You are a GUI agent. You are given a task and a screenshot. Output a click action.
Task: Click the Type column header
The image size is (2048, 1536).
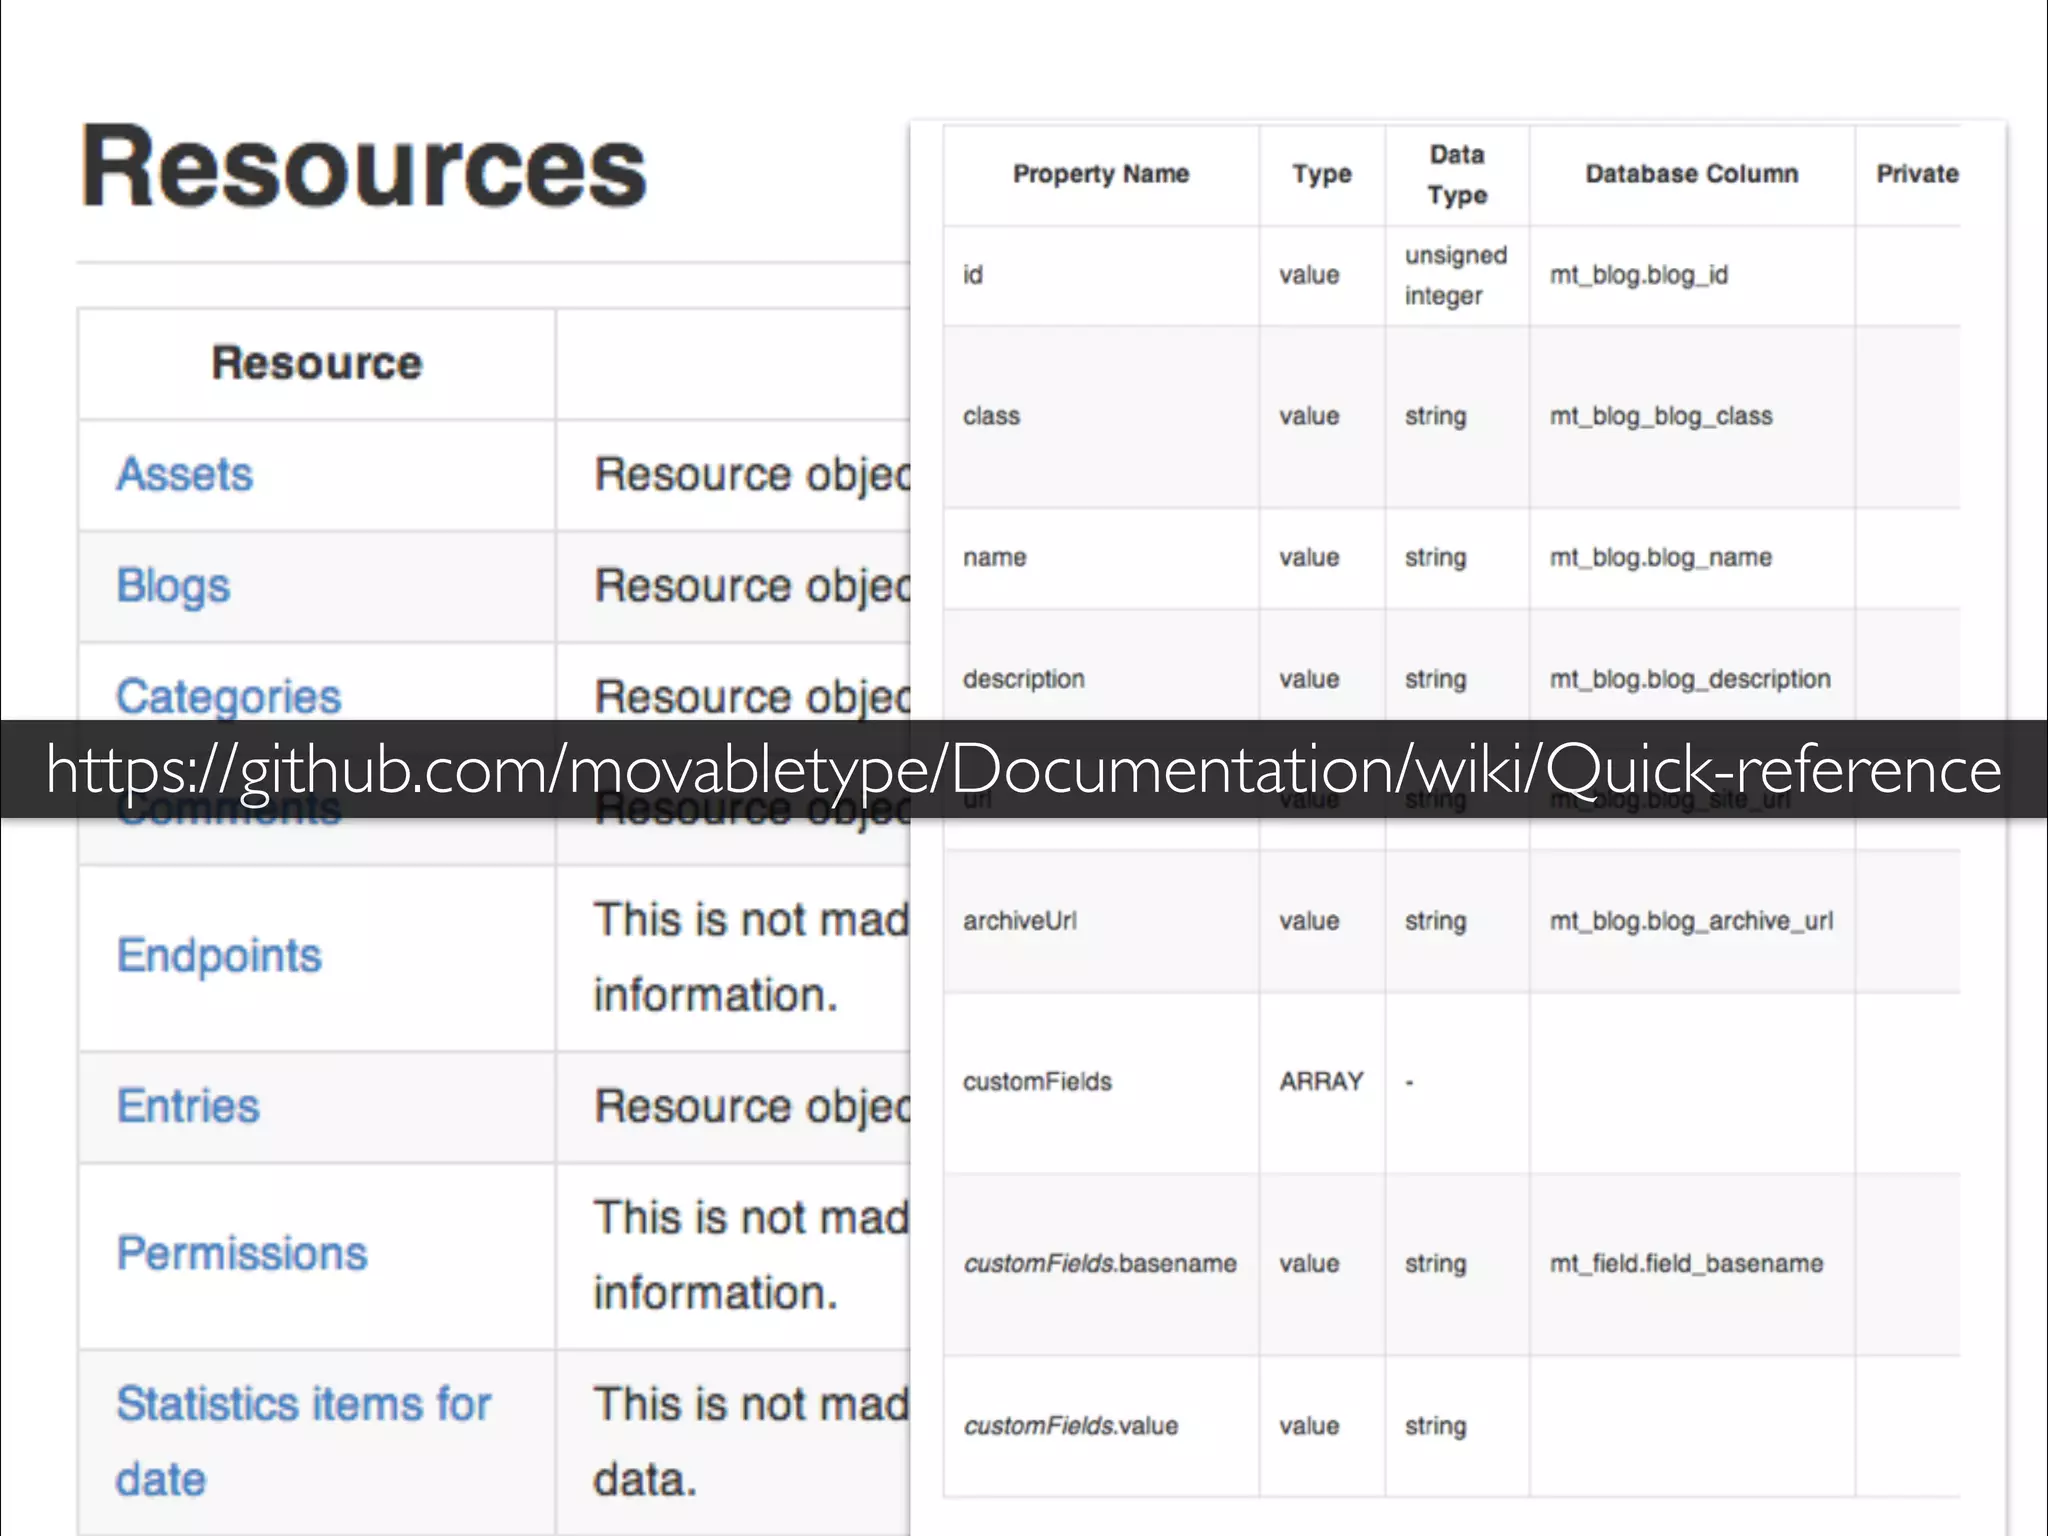[x=1322, y=174]
